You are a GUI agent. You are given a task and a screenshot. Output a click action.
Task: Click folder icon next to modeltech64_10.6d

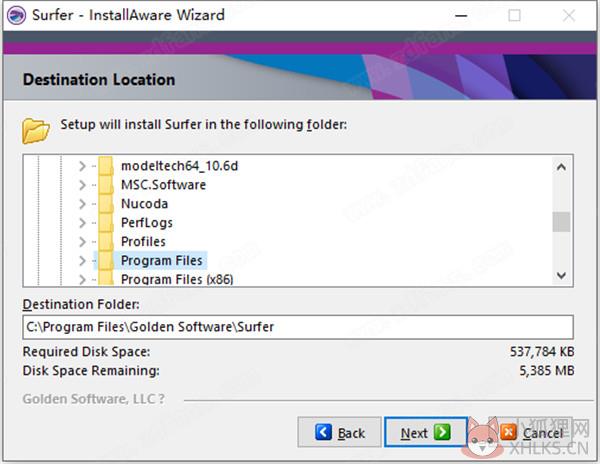[x=105, y=166]
